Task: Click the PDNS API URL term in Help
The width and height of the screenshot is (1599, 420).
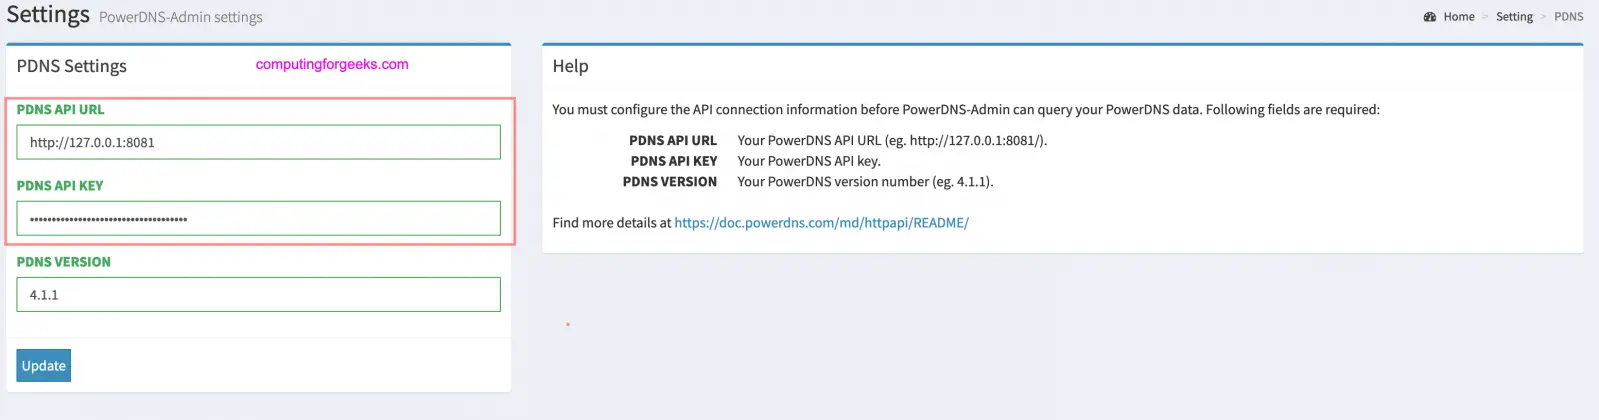Action: pyautogui.click(x=673, y=141)
